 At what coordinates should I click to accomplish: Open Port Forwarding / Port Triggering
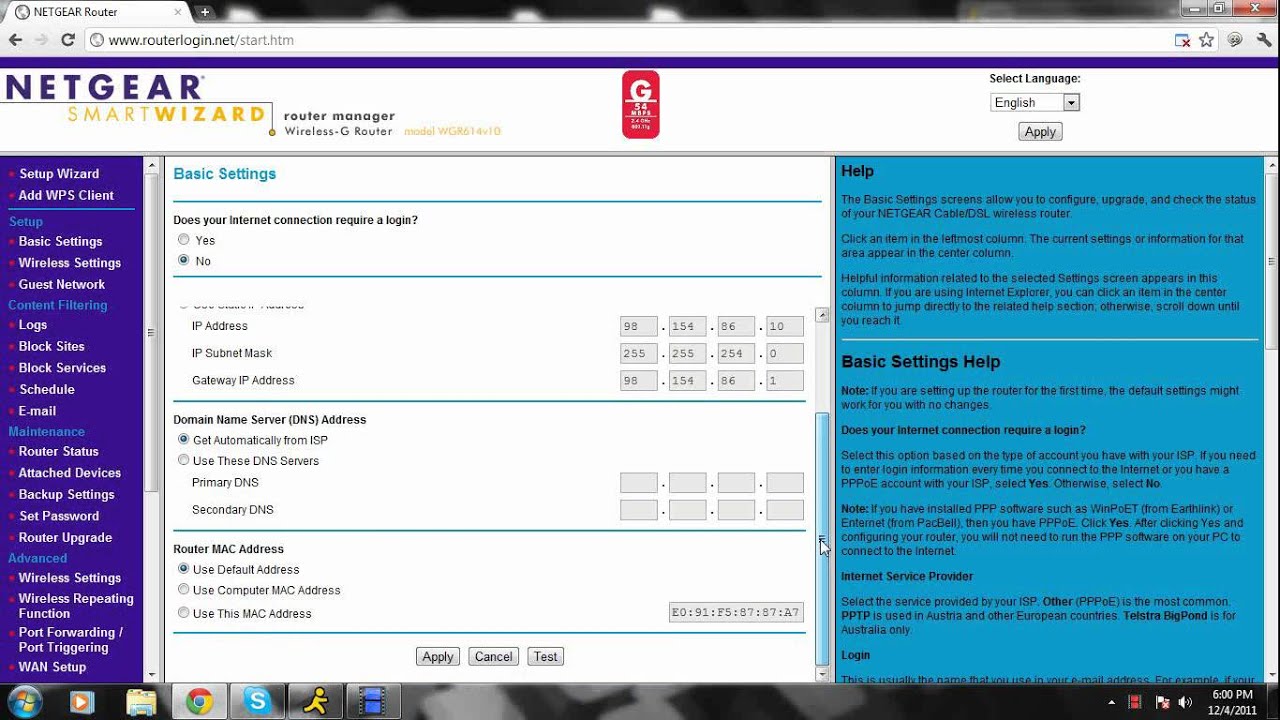pyautogui.click(x=70, y=640)
